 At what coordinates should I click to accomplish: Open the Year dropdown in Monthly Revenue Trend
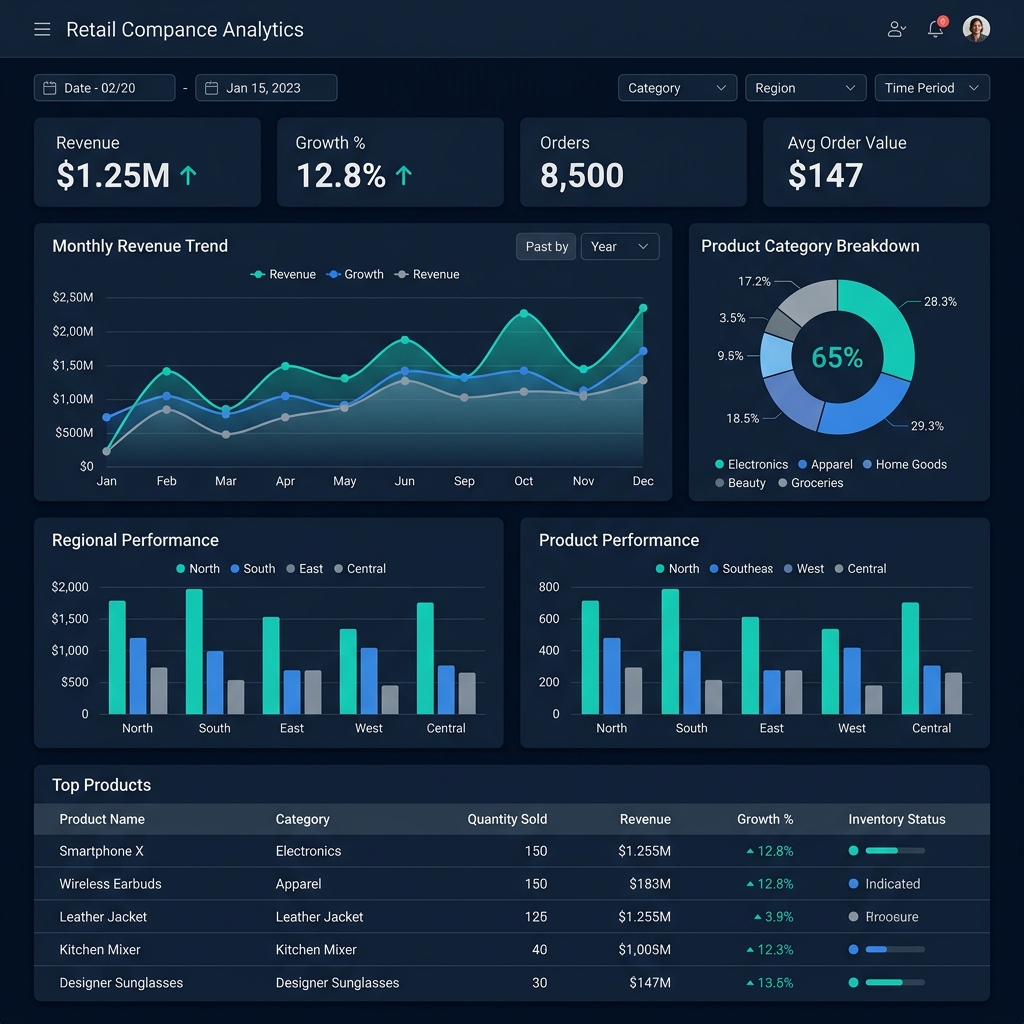click(x=620, y=247)
